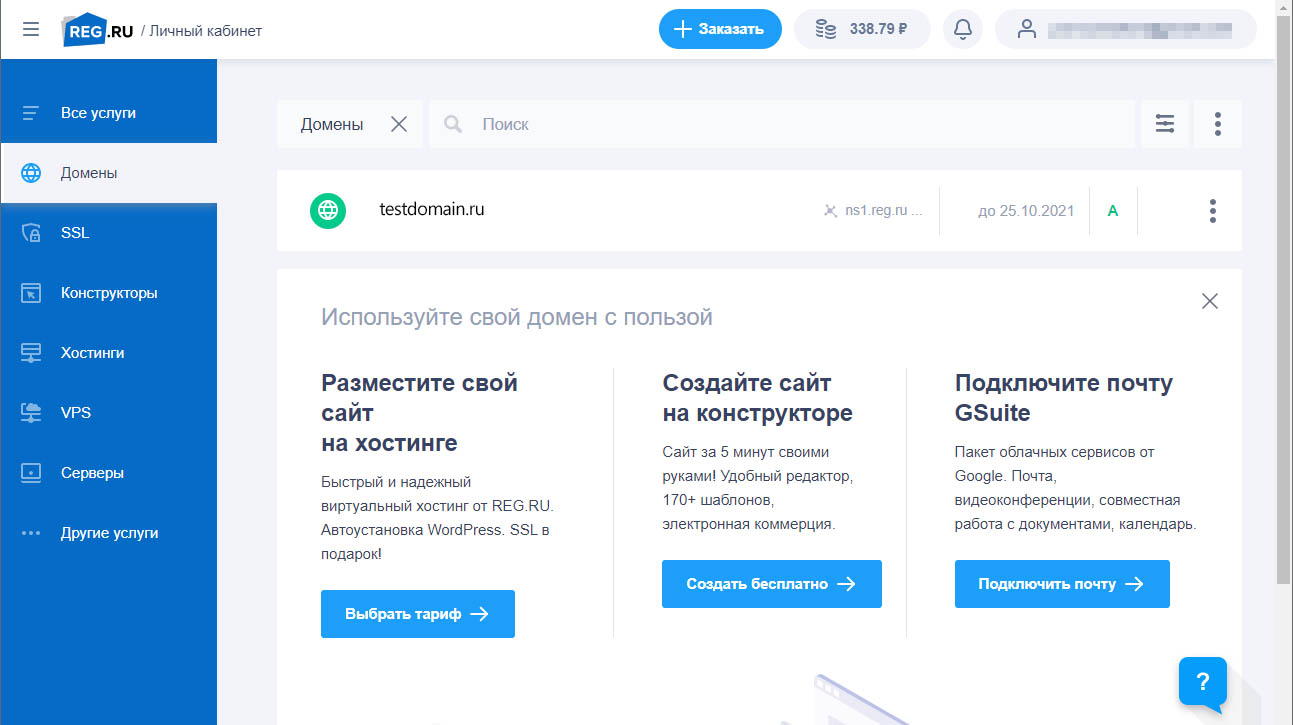Open SSL section in sidebar
Image resolution: width=1293 pixels, height=725 pixels.
point(108,233)
